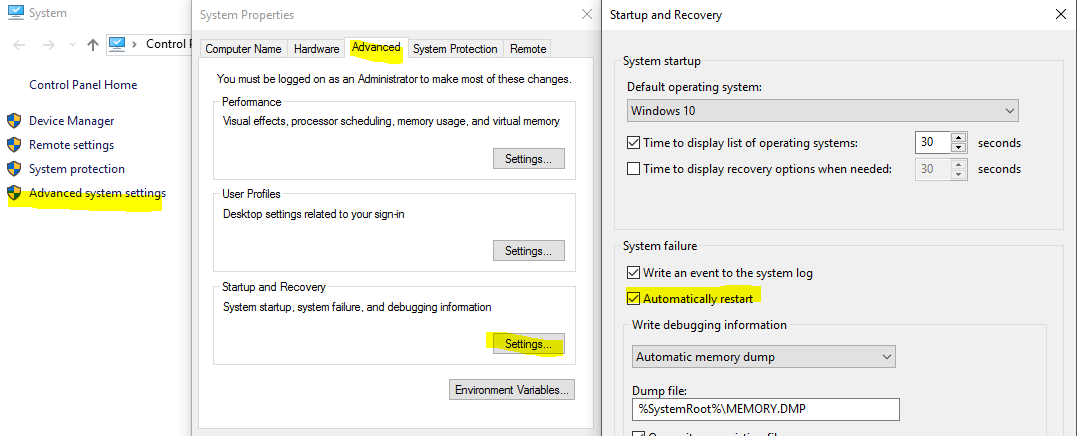Image resolution: width=1077 pixels, height=436 pixels.
Task: Click the shield icon beside Advanced system settings
Action: (14, 193)
